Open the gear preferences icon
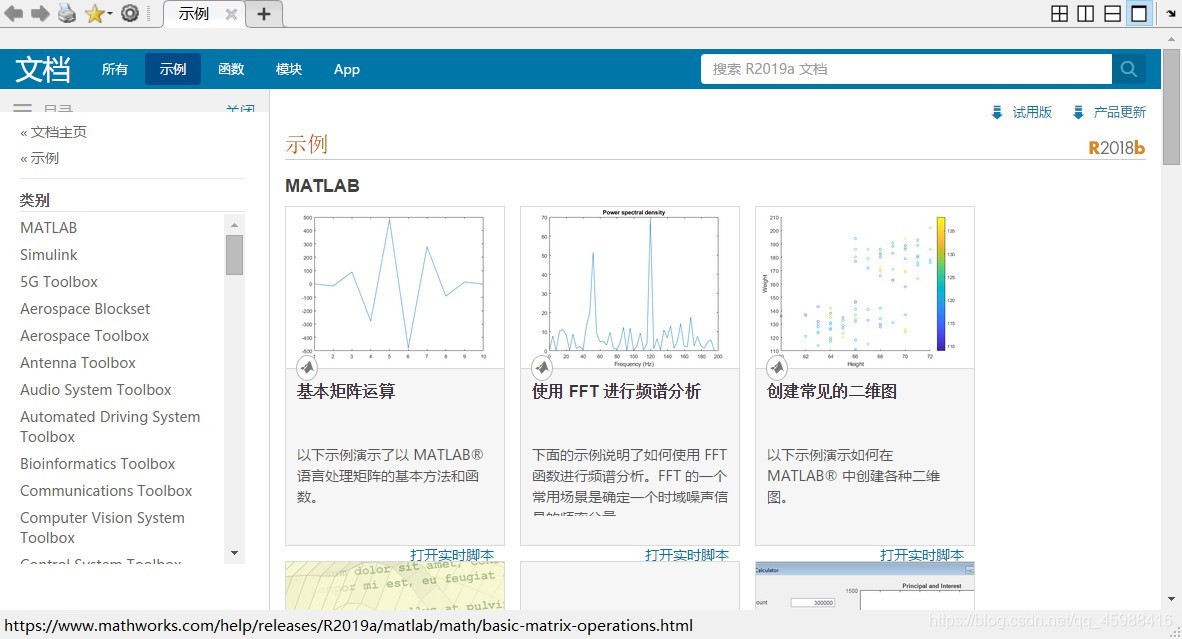 (x=130, y=13)
